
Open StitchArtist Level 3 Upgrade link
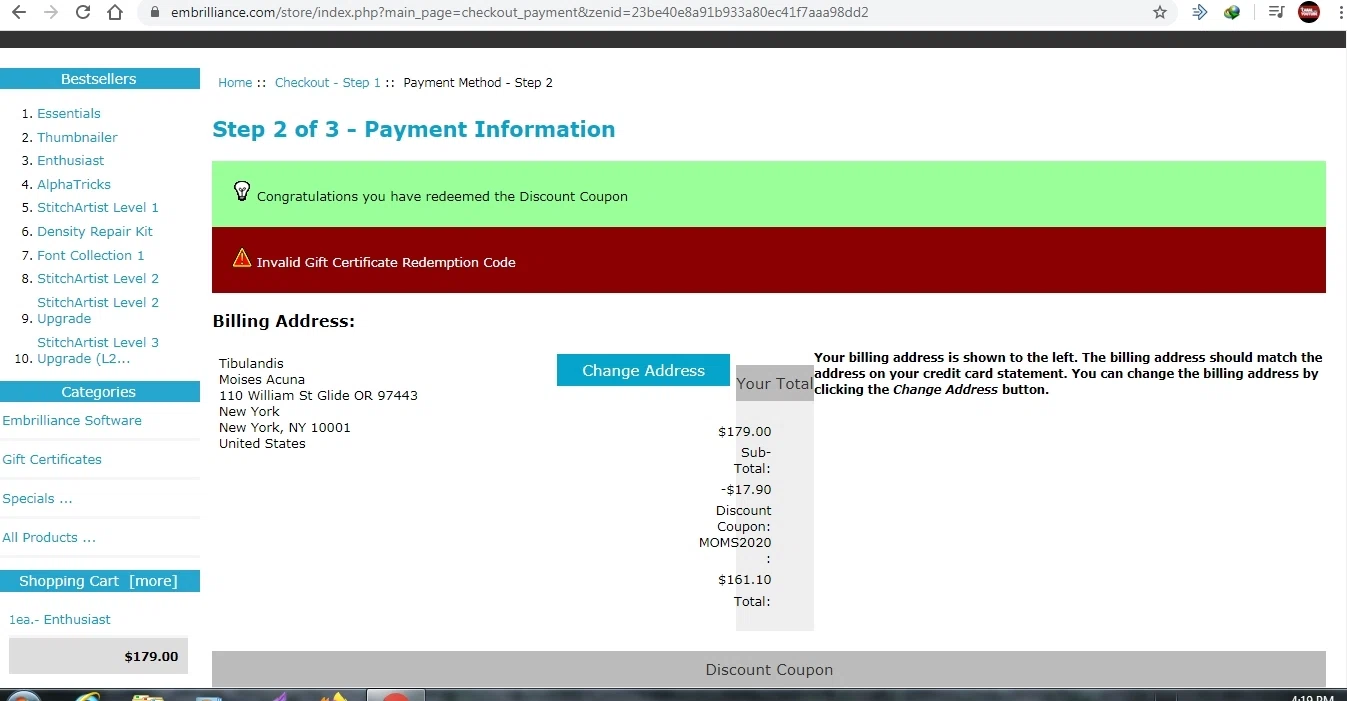(98, 350)
